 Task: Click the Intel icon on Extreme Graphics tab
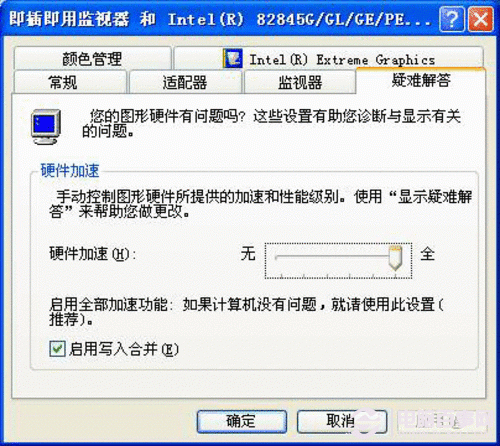[x=232, y=59]
